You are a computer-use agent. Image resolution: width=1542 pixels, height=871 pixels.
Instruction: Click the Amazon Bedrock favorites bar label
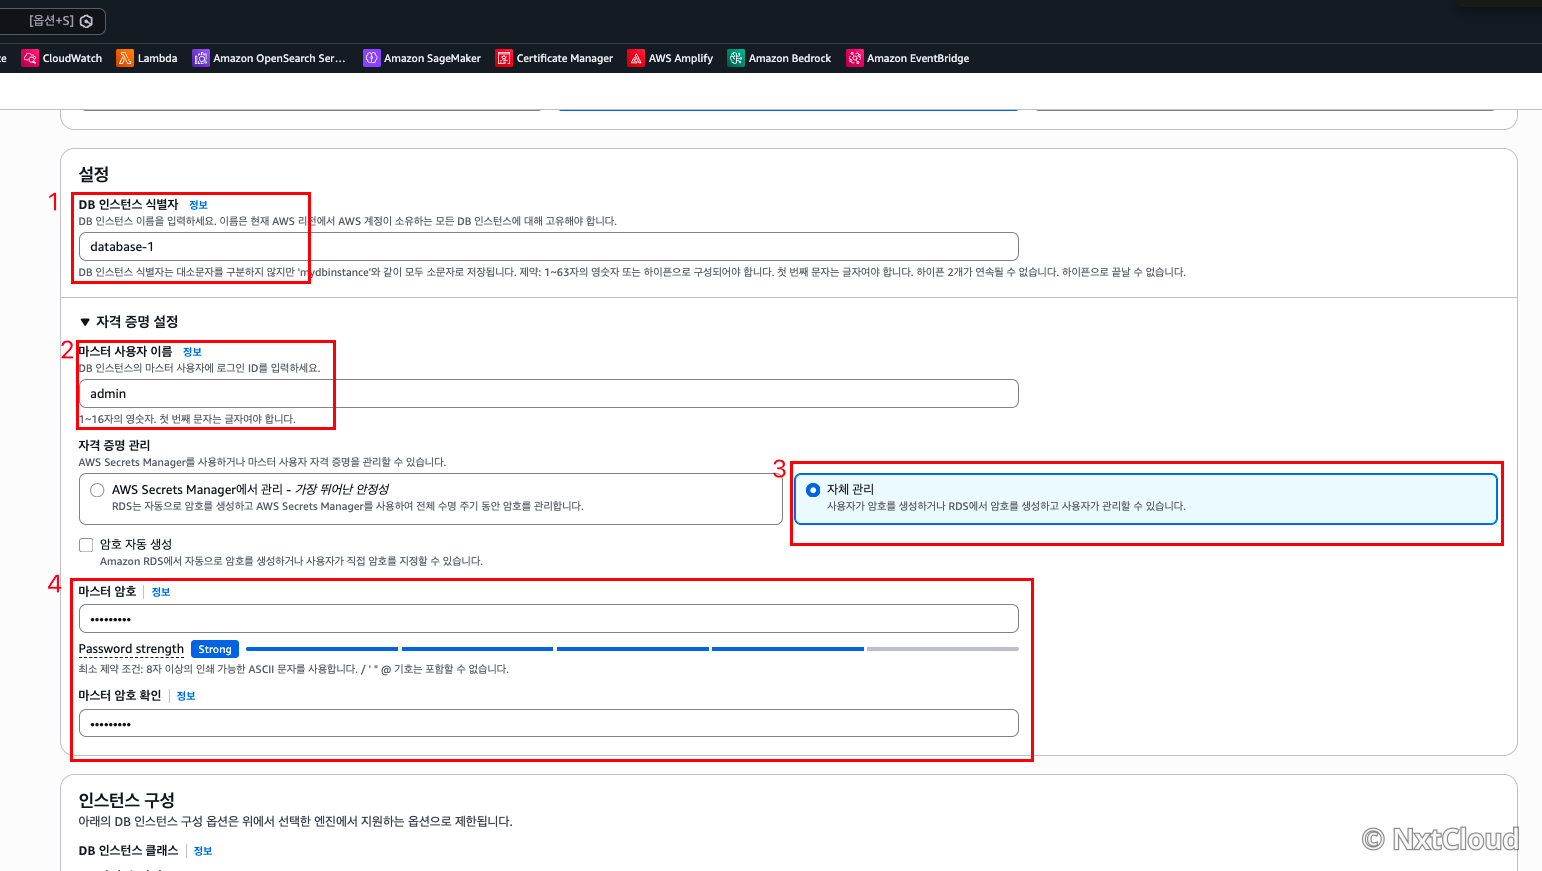[x=790, y=58]
